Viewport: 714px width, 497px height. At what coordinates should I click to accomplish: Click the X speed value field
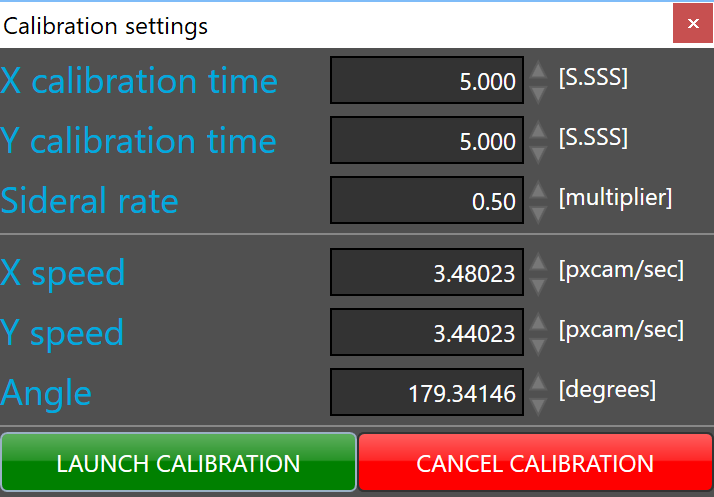click(427, 273)
